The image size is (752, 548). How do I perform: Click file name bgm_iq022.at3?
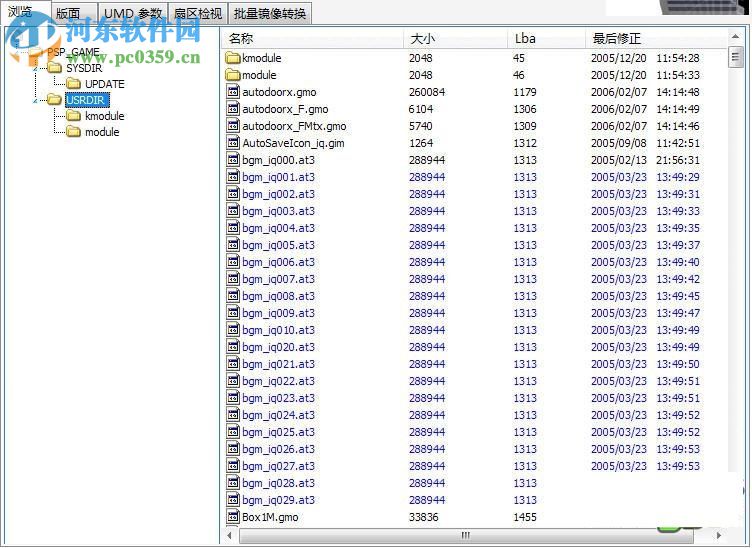point(279,381)
